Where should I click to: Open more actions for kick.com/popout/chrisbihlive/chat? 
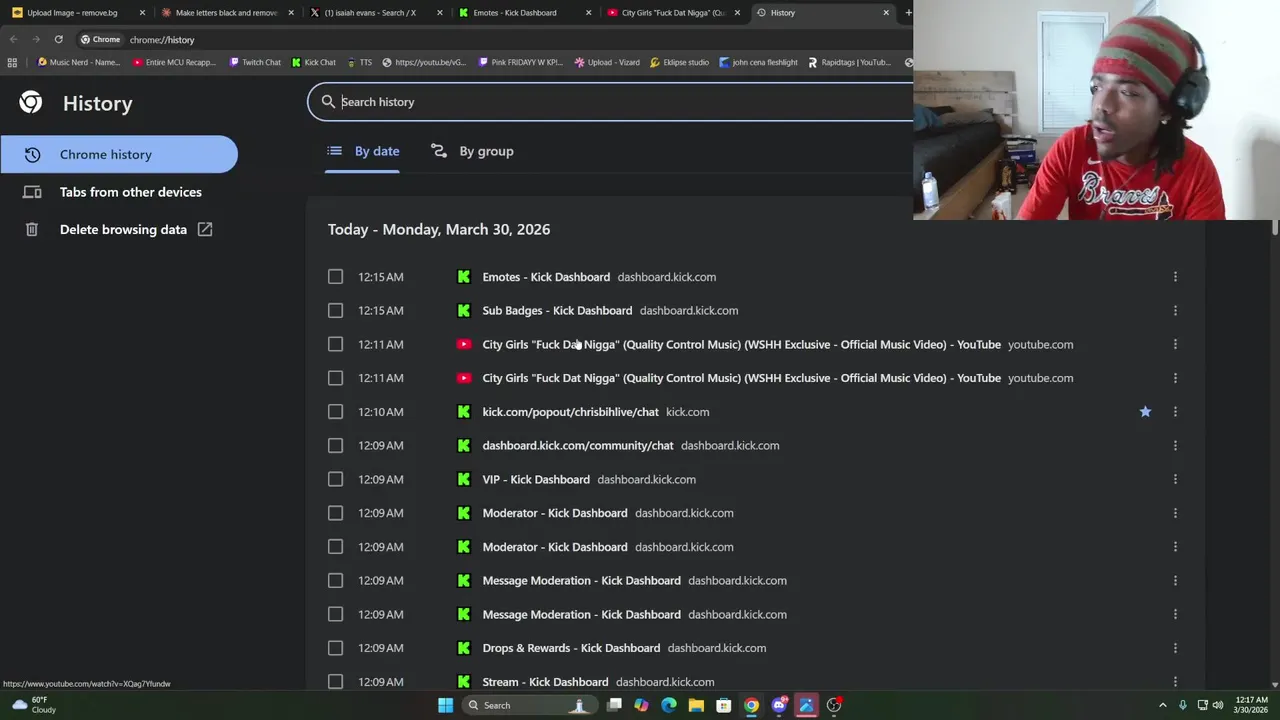[x=1175, y=412]
